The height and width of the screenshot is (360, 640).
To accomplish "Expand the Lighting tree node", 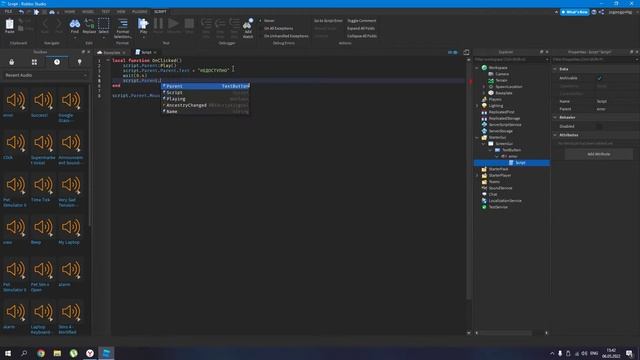I will point(477,105).
